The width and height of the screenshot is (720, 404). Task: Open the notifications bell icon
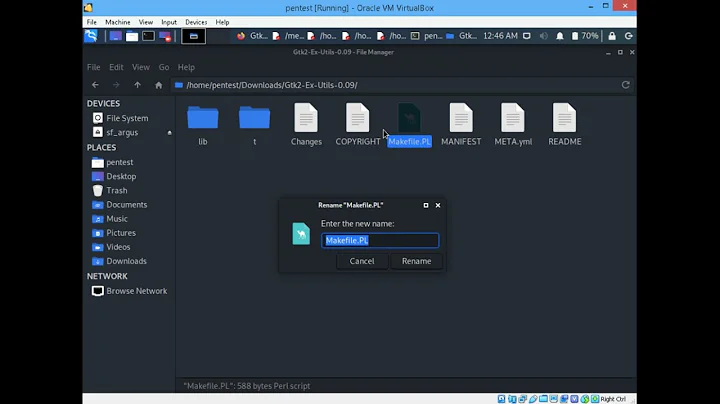560,36
